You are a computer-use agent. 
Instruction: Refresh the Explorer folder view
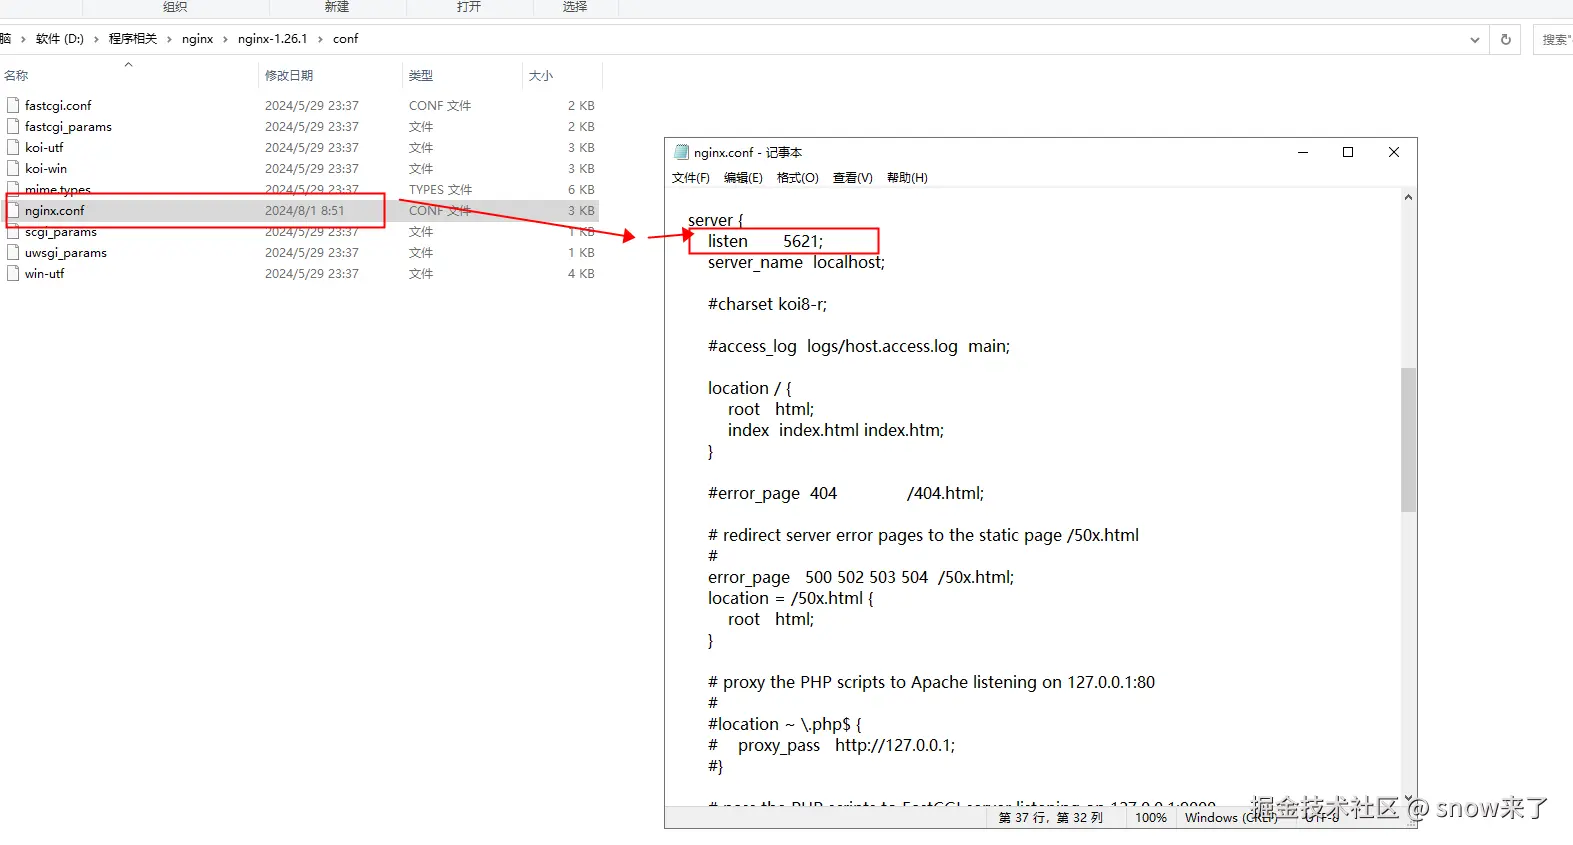pyautogui.click(x=1506, y=39)
